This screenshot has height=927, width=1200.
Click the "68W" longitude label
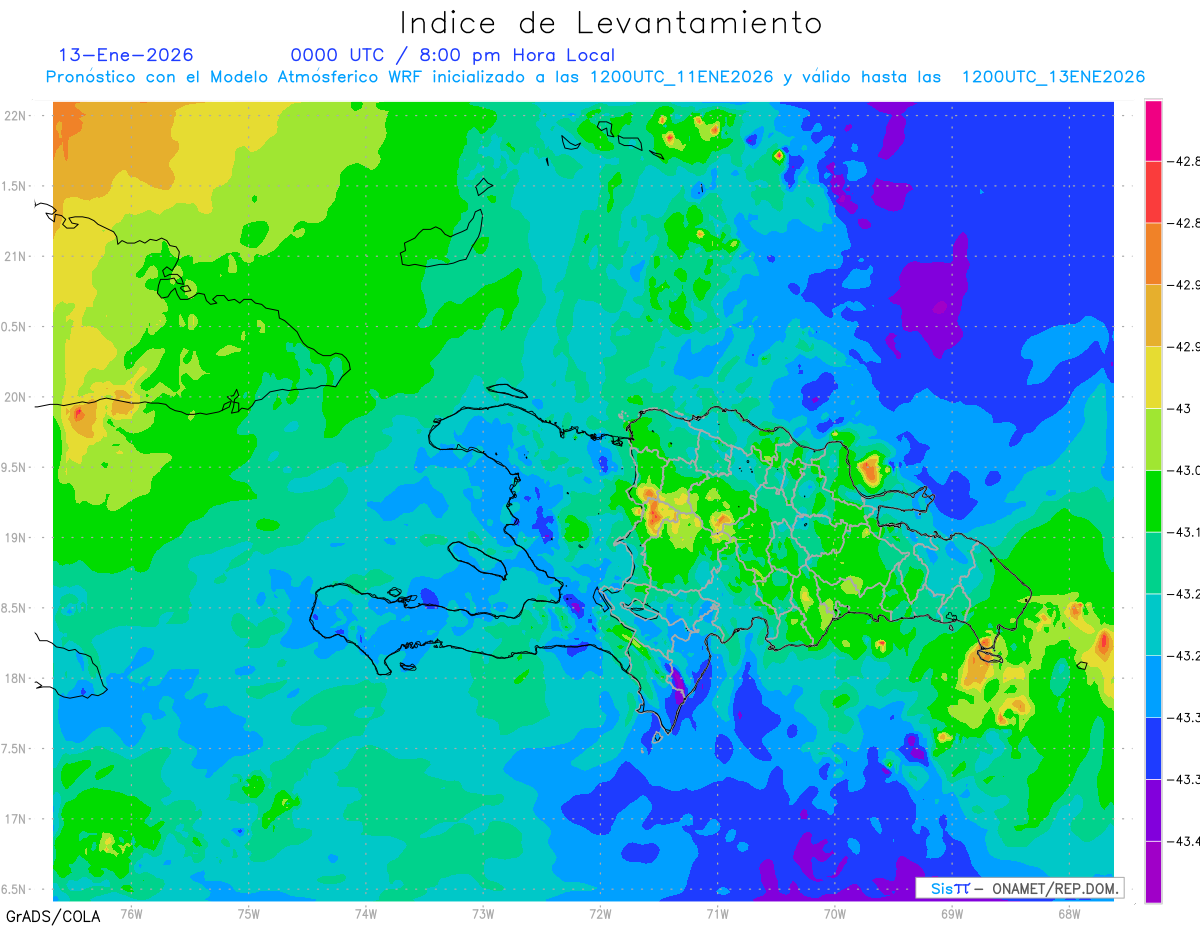1069,913
